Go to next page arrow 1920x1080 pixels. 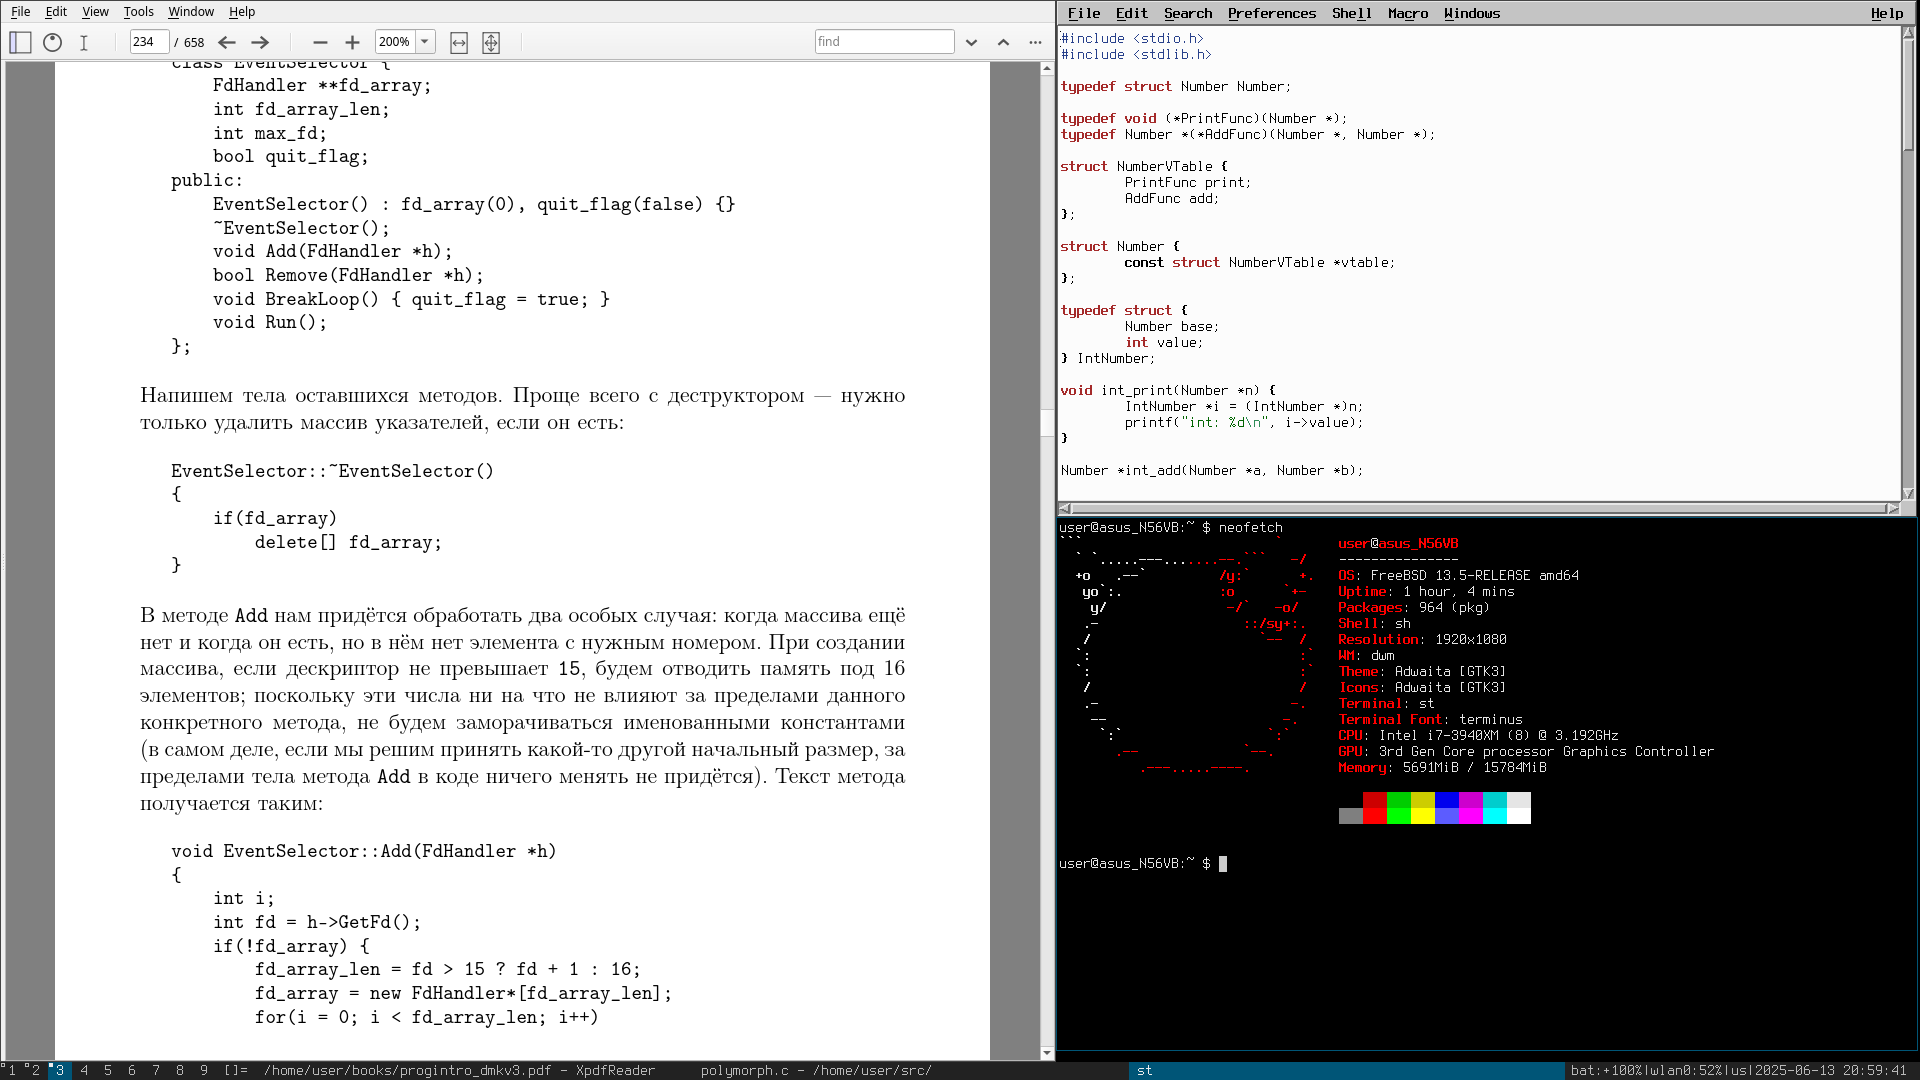point(260,42)
